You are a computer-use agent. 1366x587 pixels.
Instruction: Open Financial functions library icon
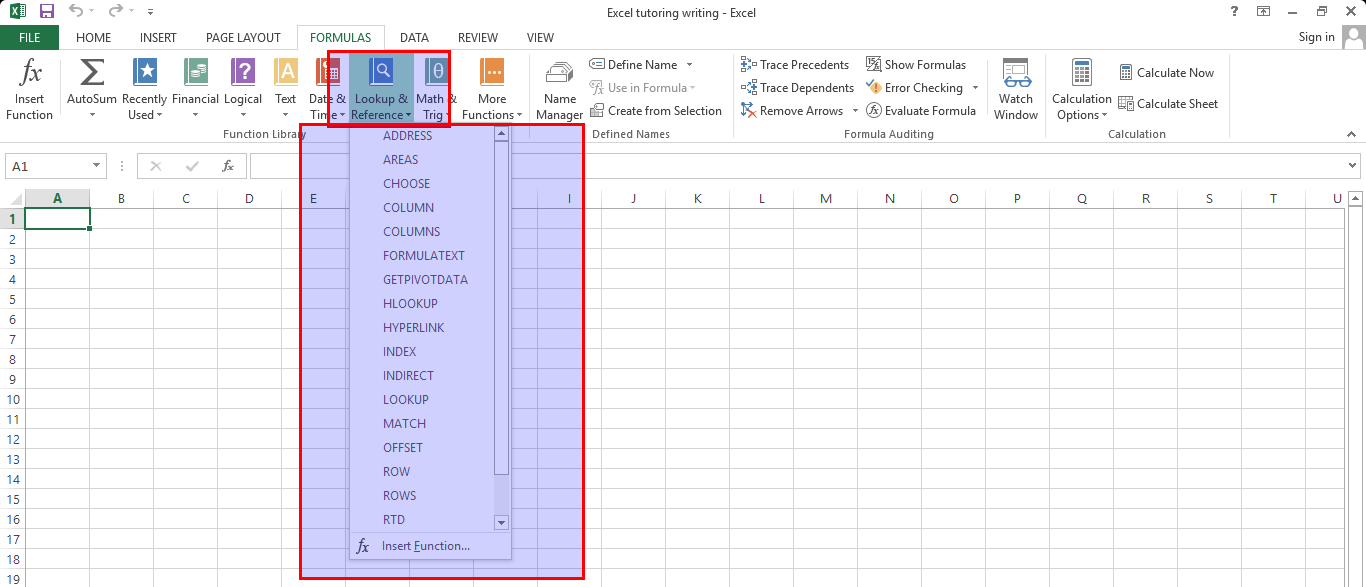[195, 74]
